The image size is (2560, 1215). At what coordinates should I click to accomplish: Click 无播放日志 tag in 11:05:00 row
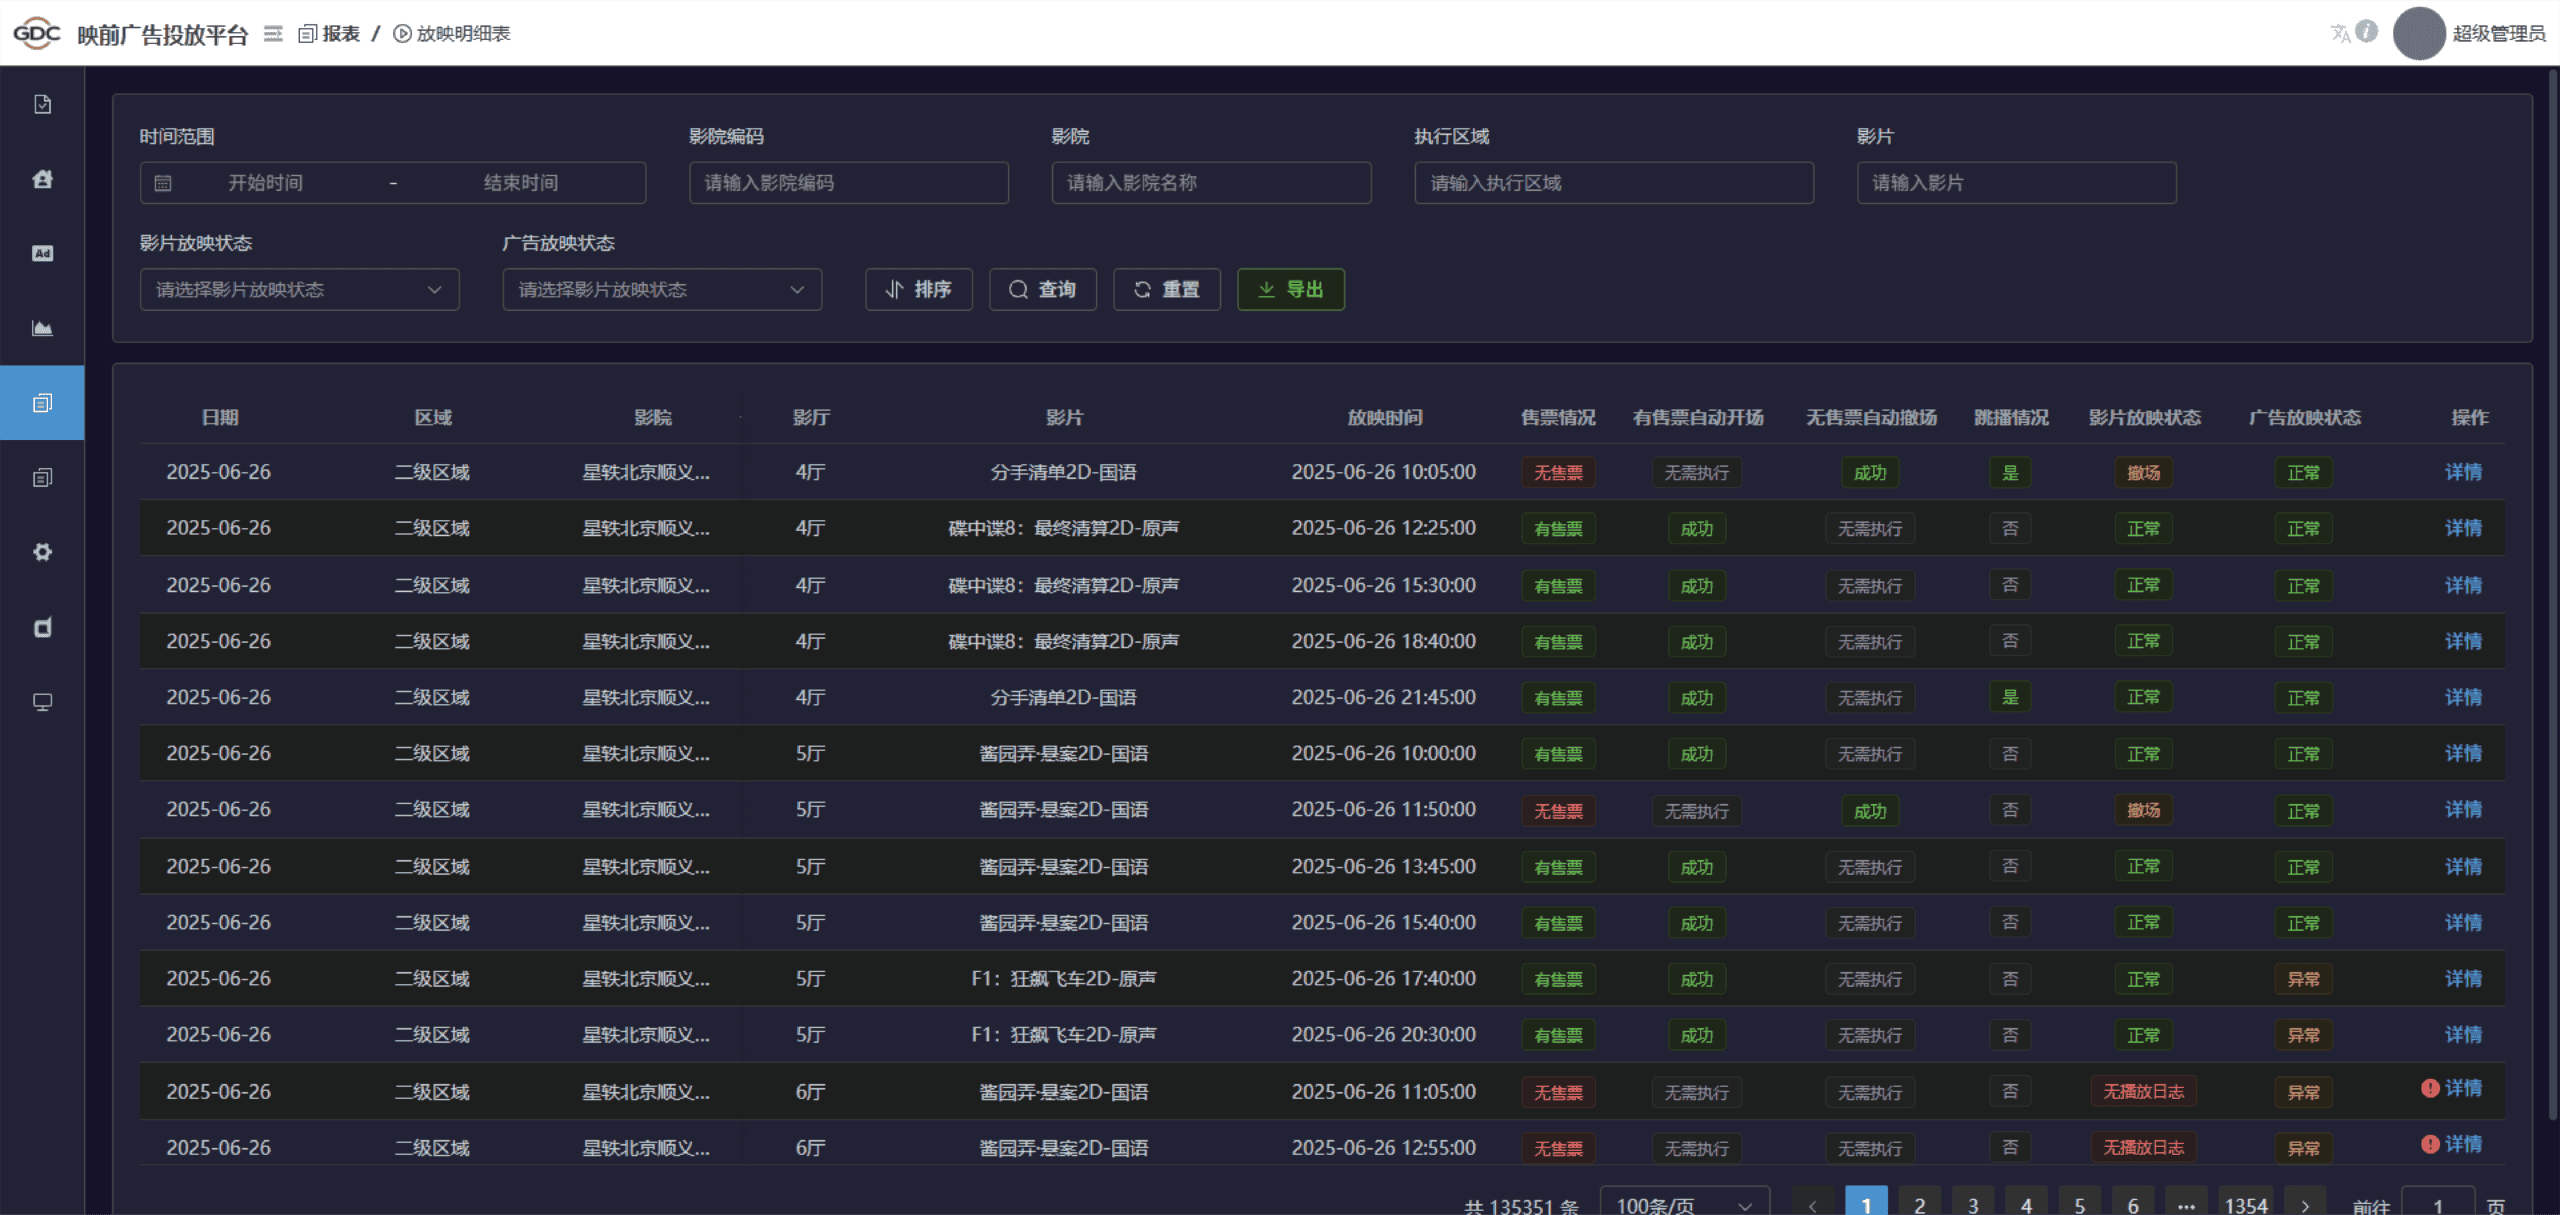pos(2143,1092)
